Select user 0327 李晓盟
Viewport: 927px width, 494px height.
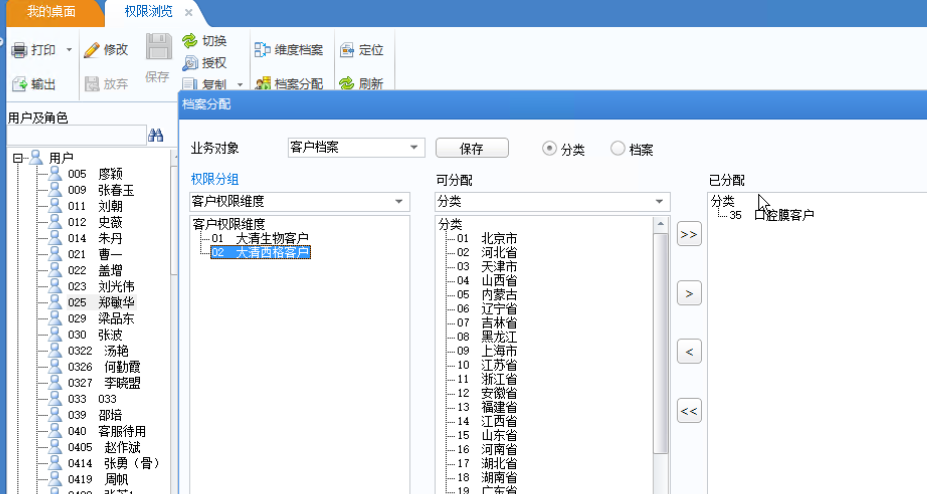point(104,383)
